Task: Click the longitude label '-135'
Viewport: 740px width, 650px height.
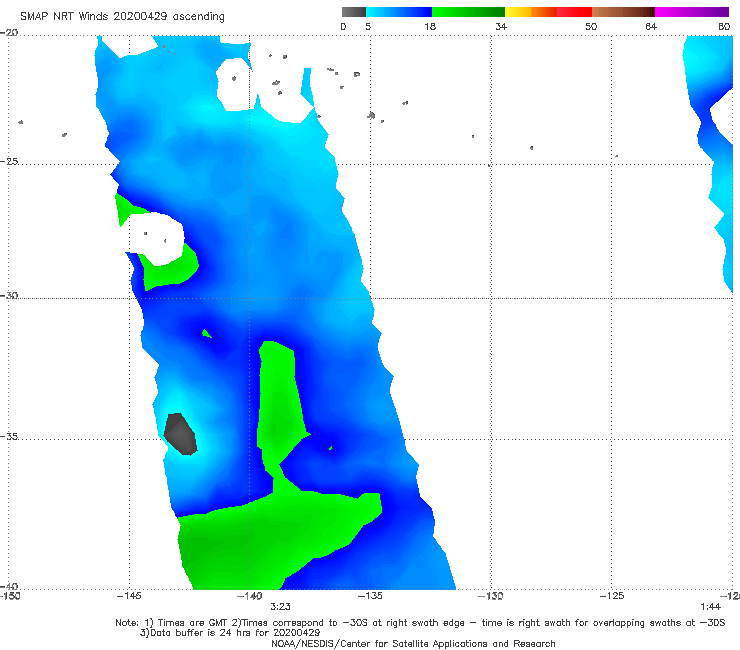Action: click(370, 596)
